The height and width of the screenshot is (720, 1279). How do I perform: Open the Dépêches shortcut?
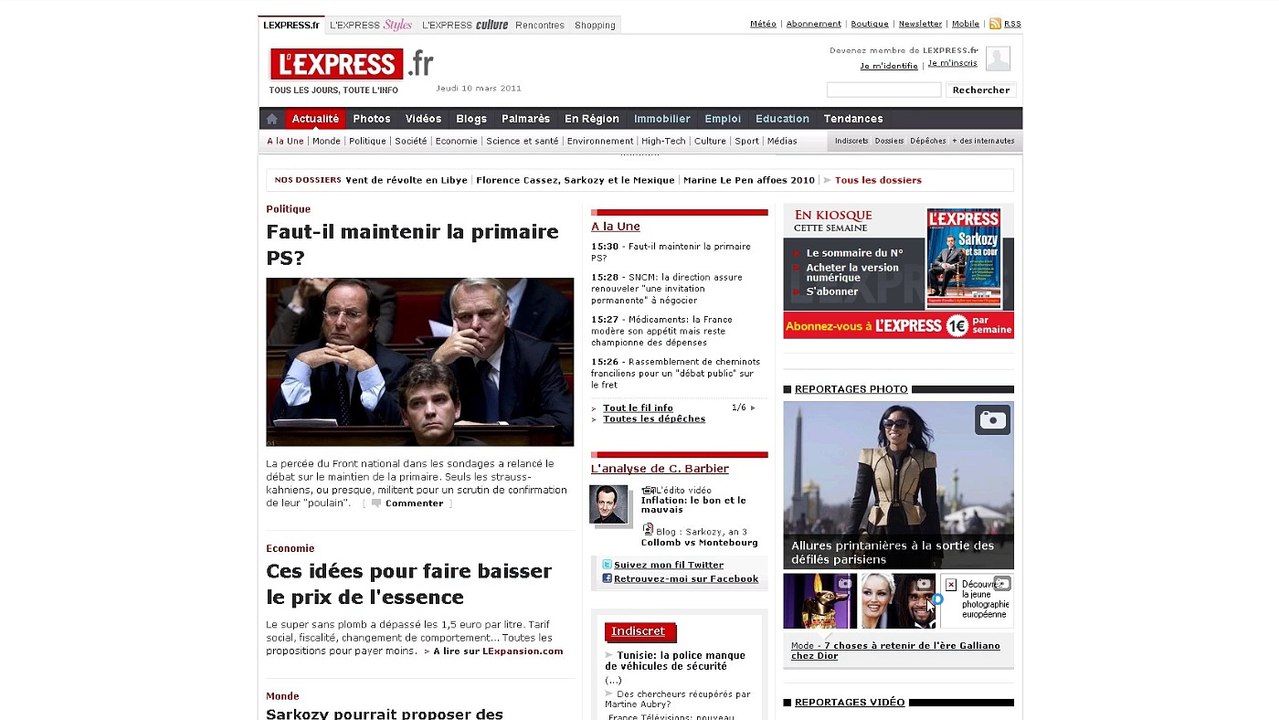(x=928, y=141)
